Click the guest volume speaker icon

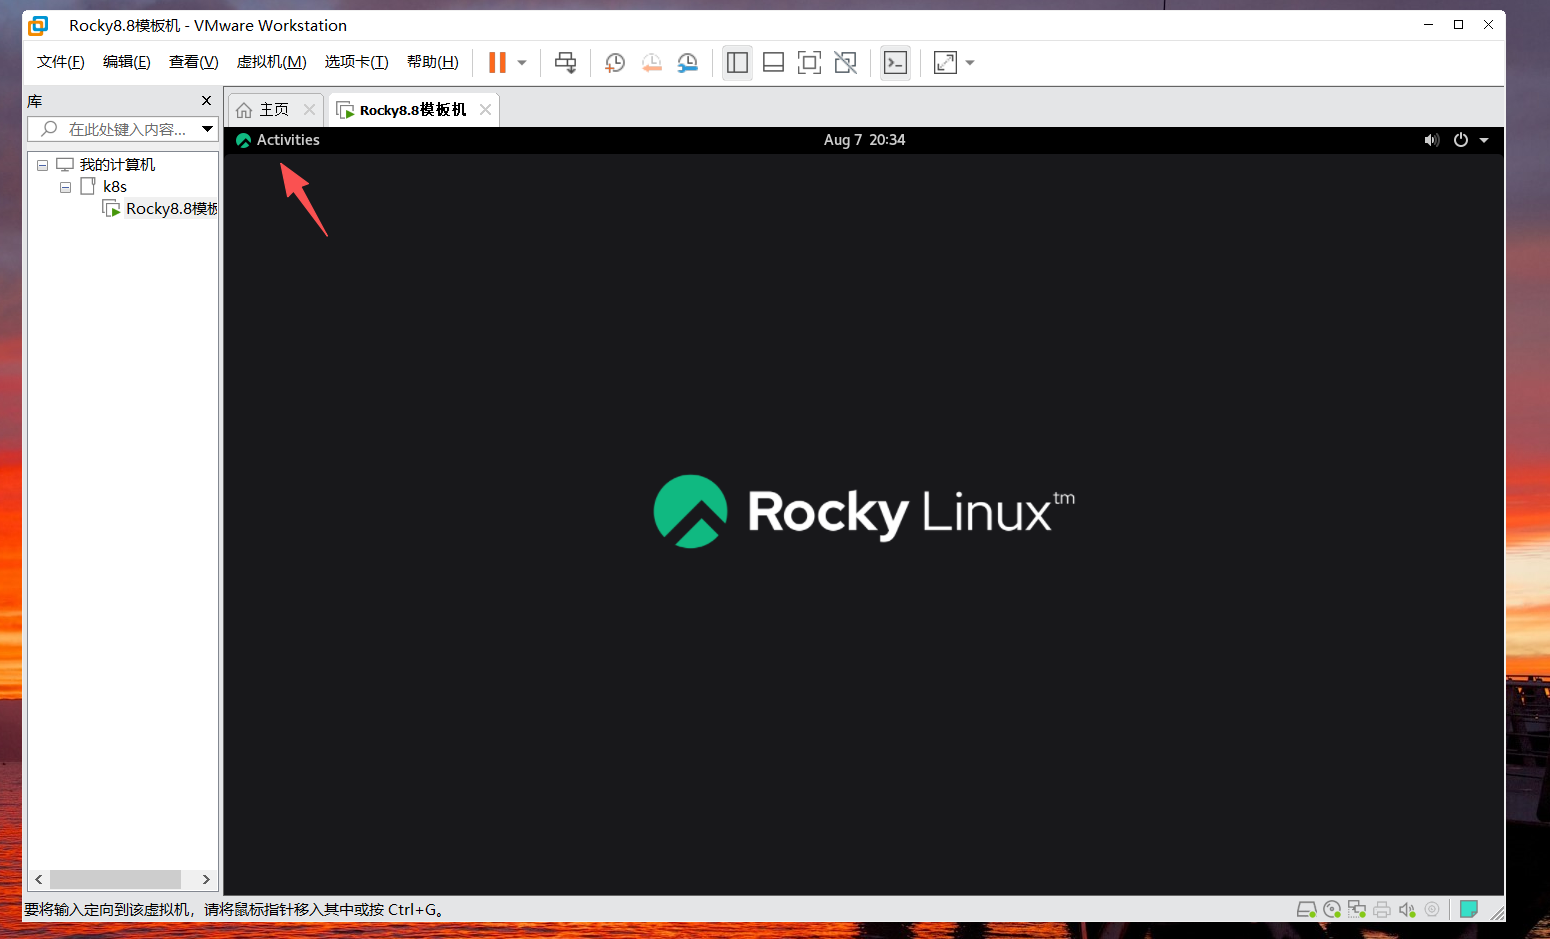point(1432,140)
